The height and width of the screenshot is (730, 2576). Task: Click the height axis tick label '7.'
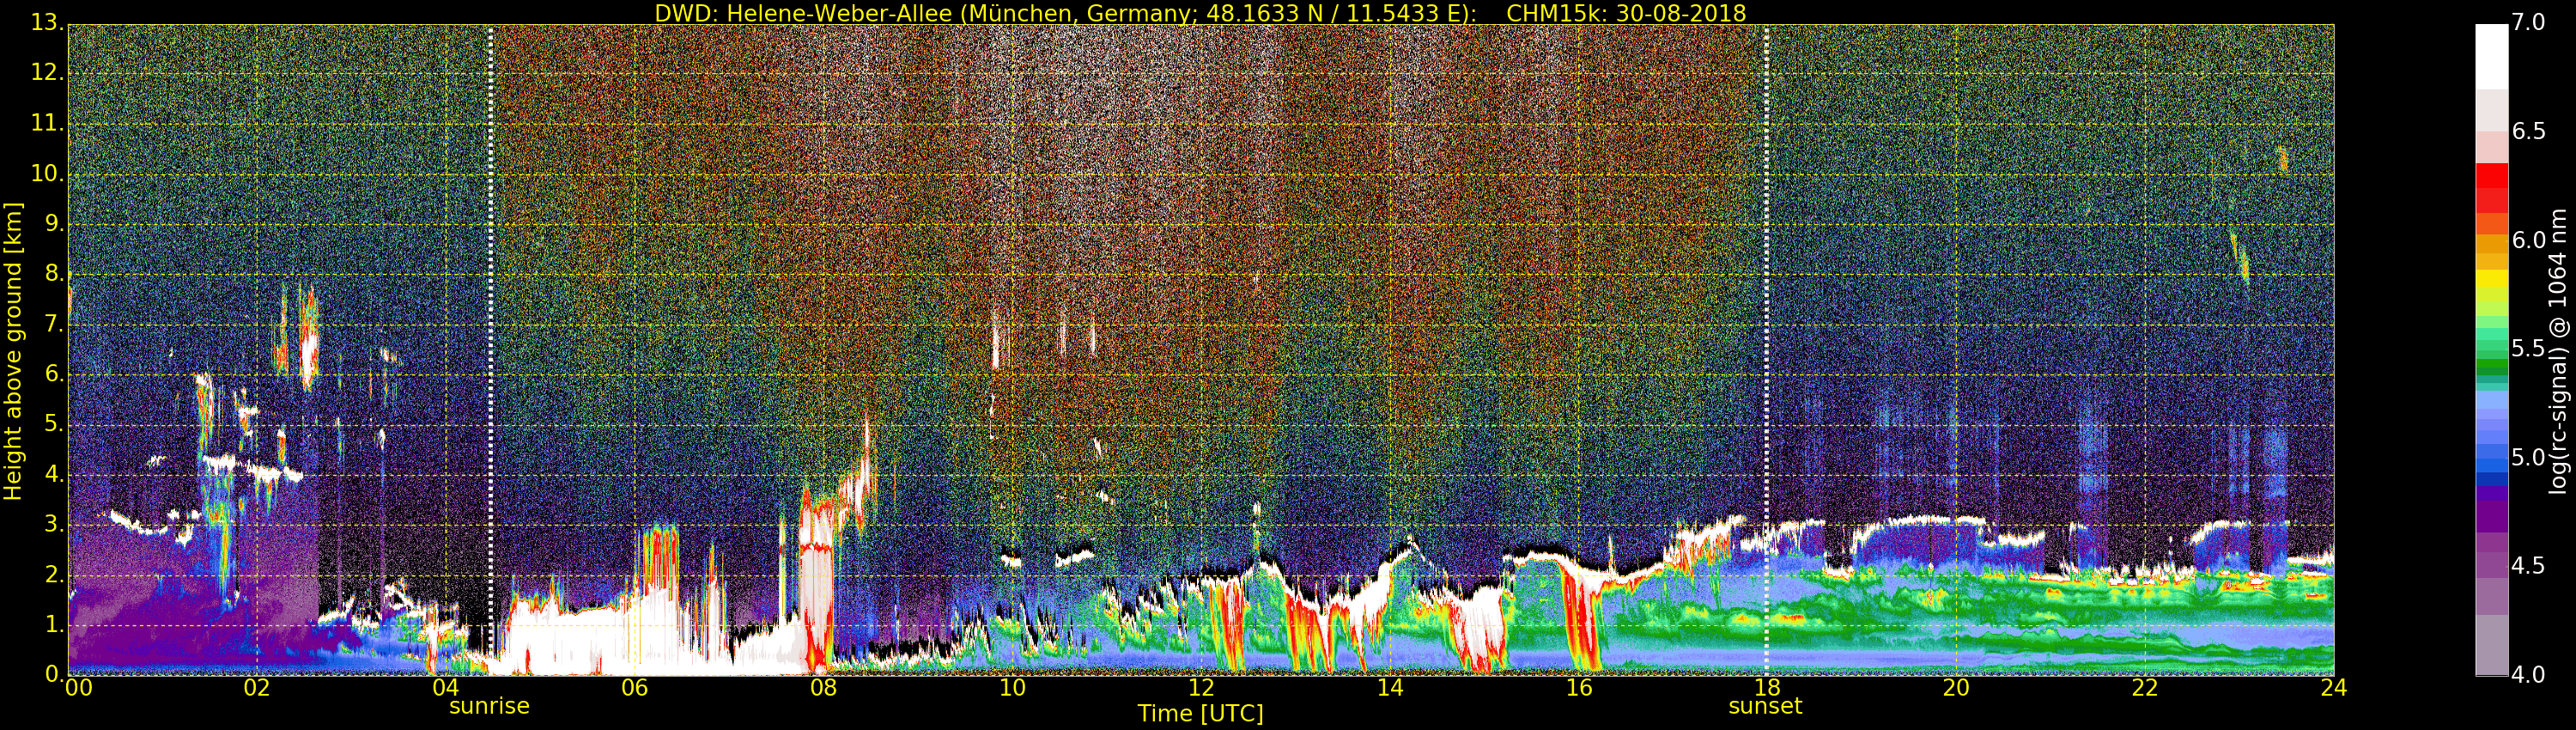coord(54,324)
